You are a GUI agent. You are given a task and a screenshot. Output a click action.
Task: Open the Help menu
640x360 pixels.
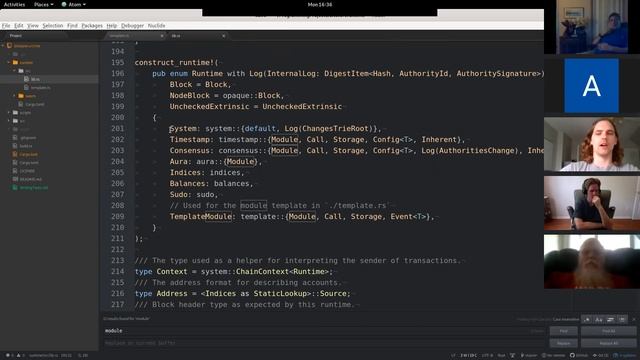111,25
